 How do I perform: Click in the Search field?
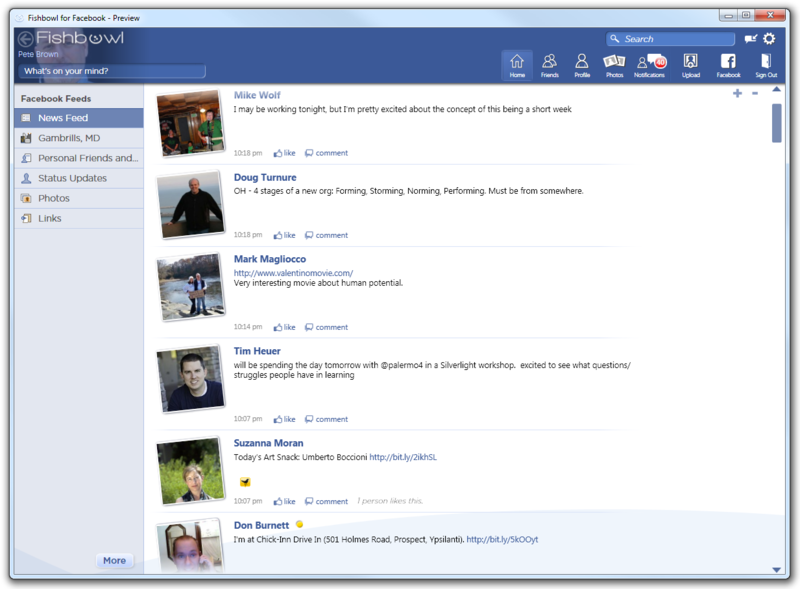[x=670, y=39]
